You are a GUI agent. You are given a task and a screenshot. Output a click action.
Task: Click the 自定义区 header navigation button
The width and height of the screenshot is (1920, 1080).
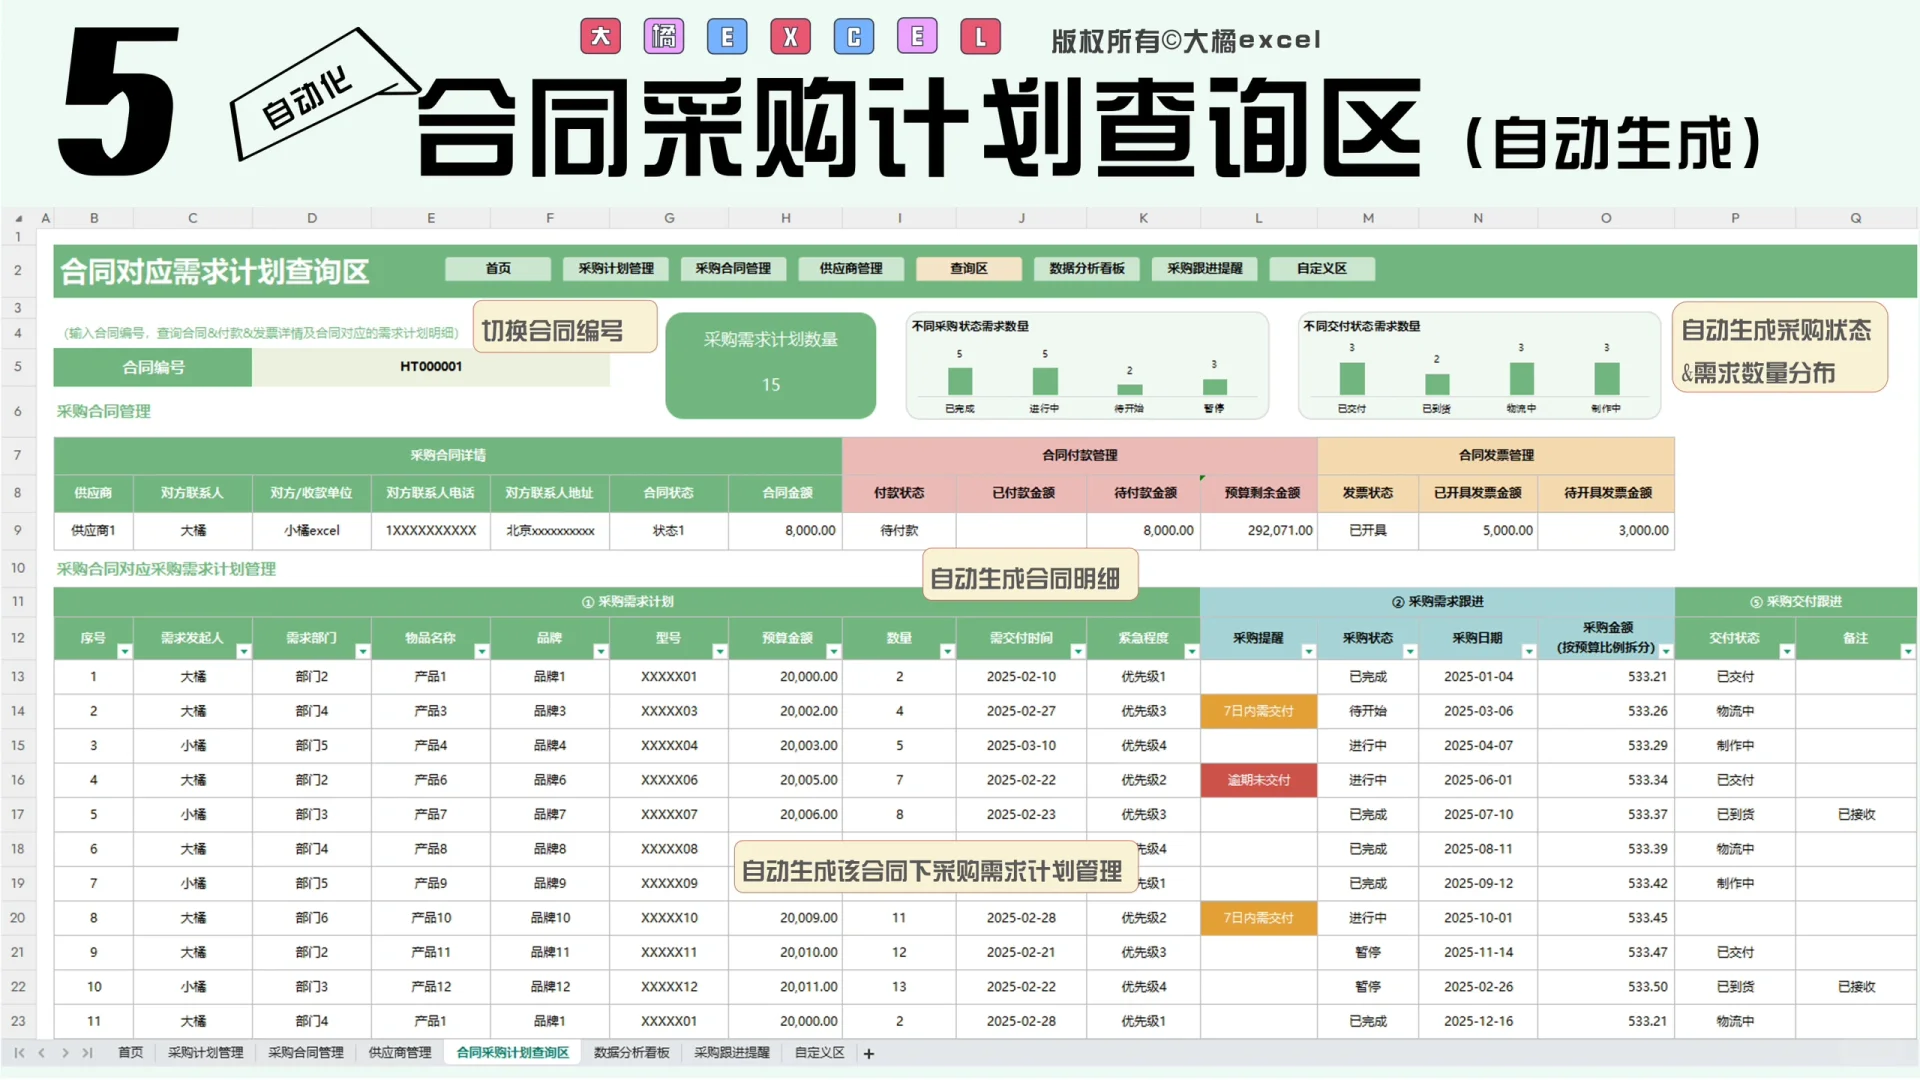(x=1322, y=269)
